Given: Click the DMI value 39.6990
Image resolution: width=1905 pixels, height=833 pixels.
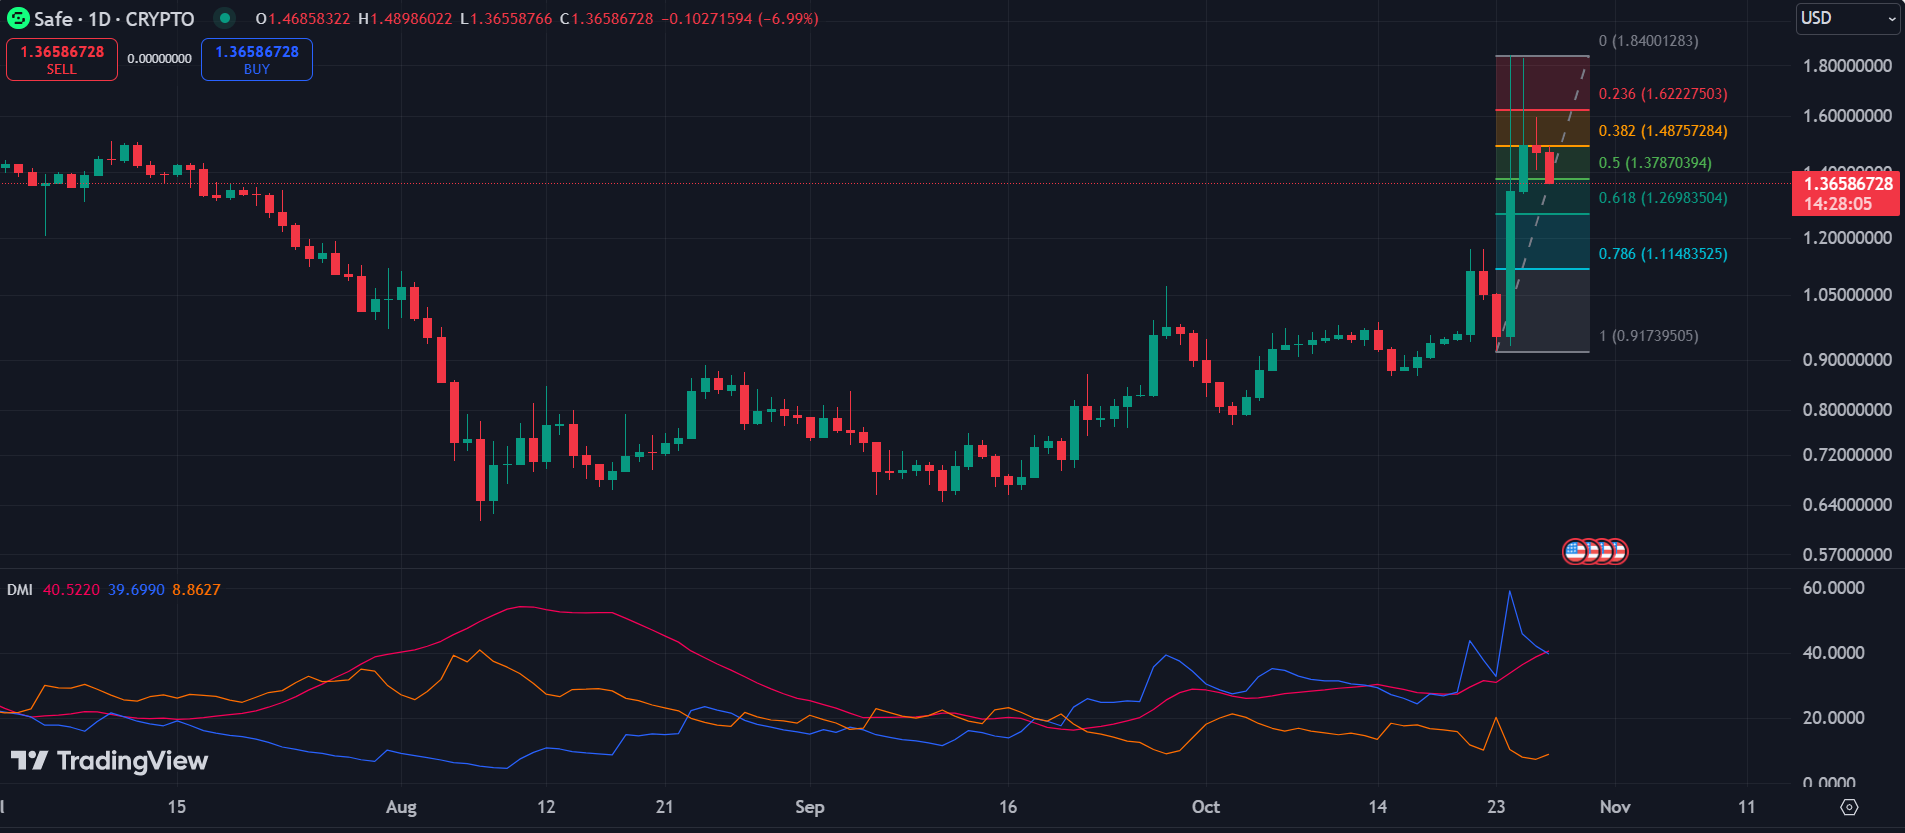Looking at the screenshot, I should pos(136,590).
